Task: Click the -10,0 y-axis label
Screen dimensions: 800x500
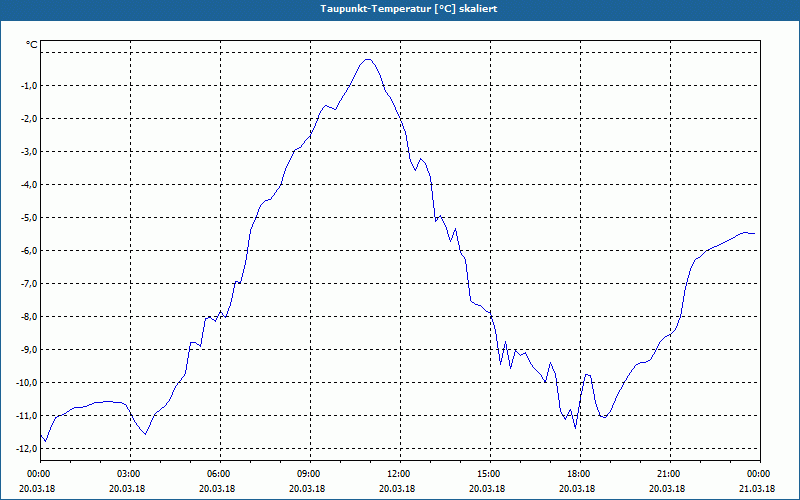Action: (27, 382)
